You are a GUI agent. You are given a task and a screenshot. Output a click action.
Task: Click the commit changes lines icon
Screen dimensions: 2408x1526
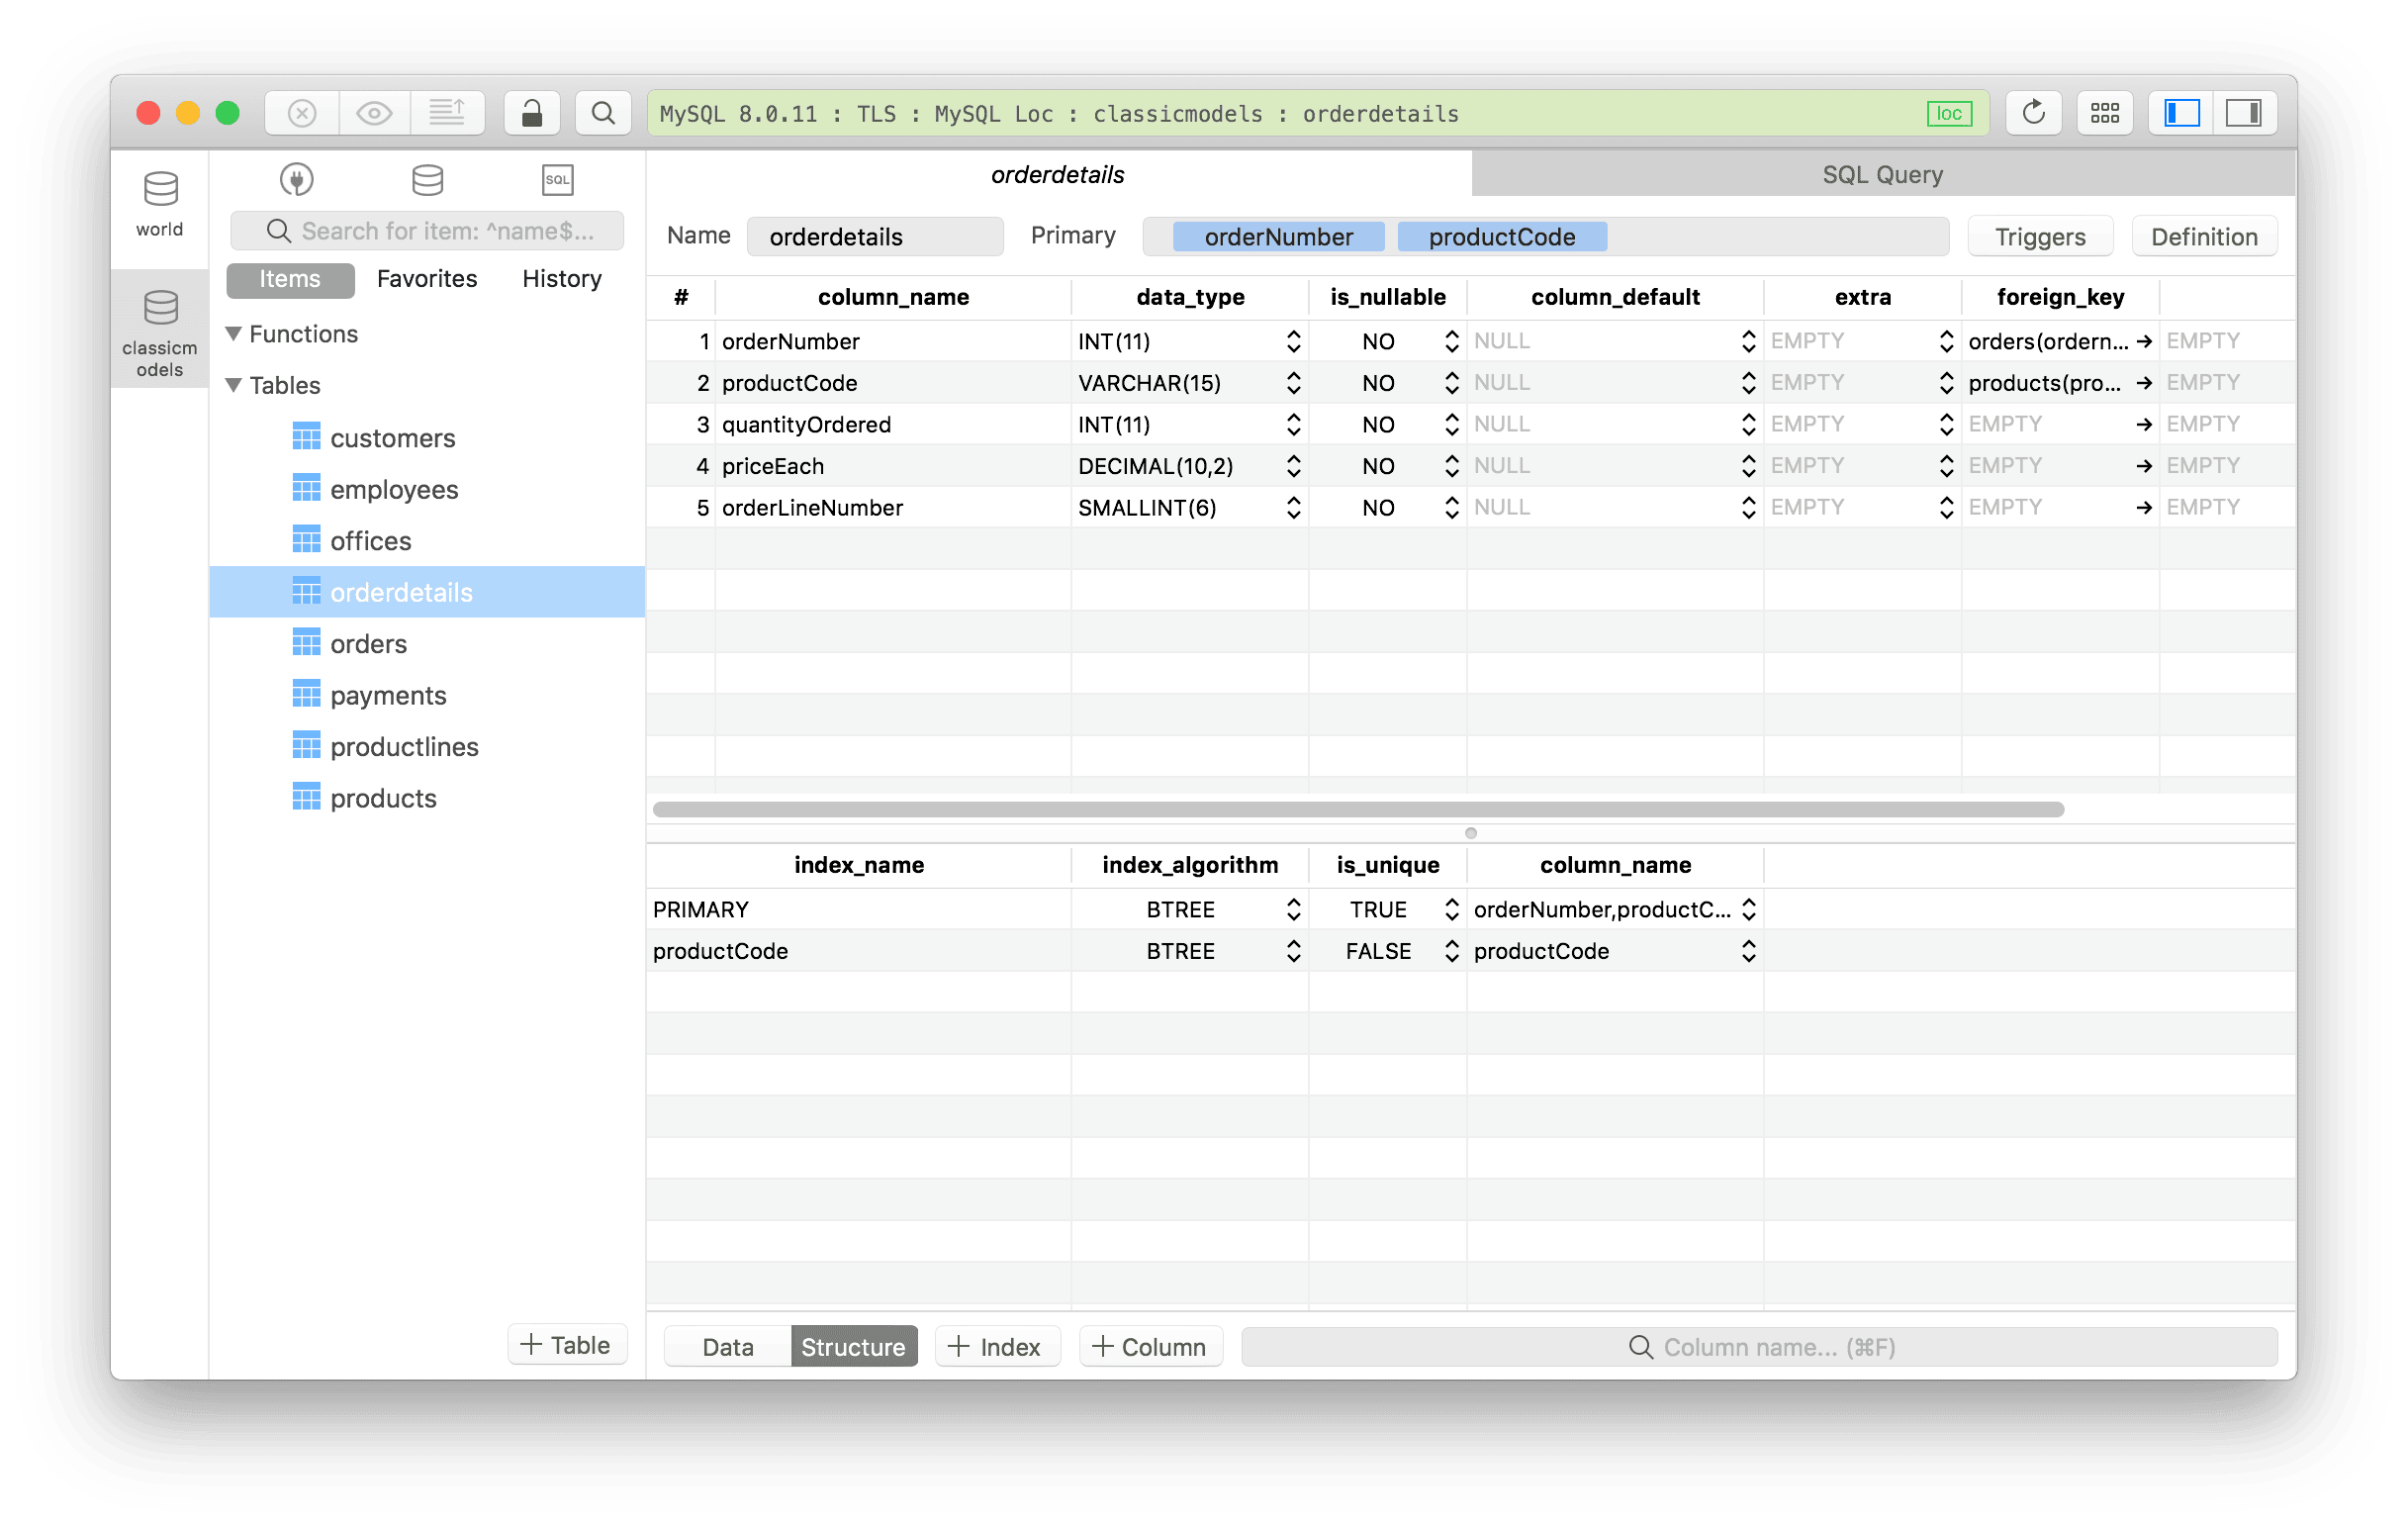tap(447, 113)
